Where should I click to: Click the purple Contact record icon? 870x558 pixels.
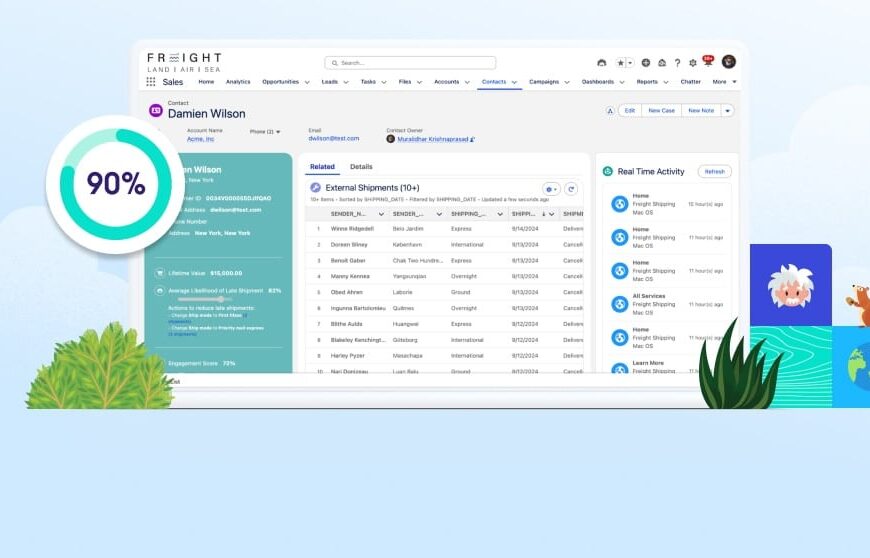[x=156, y=110]
